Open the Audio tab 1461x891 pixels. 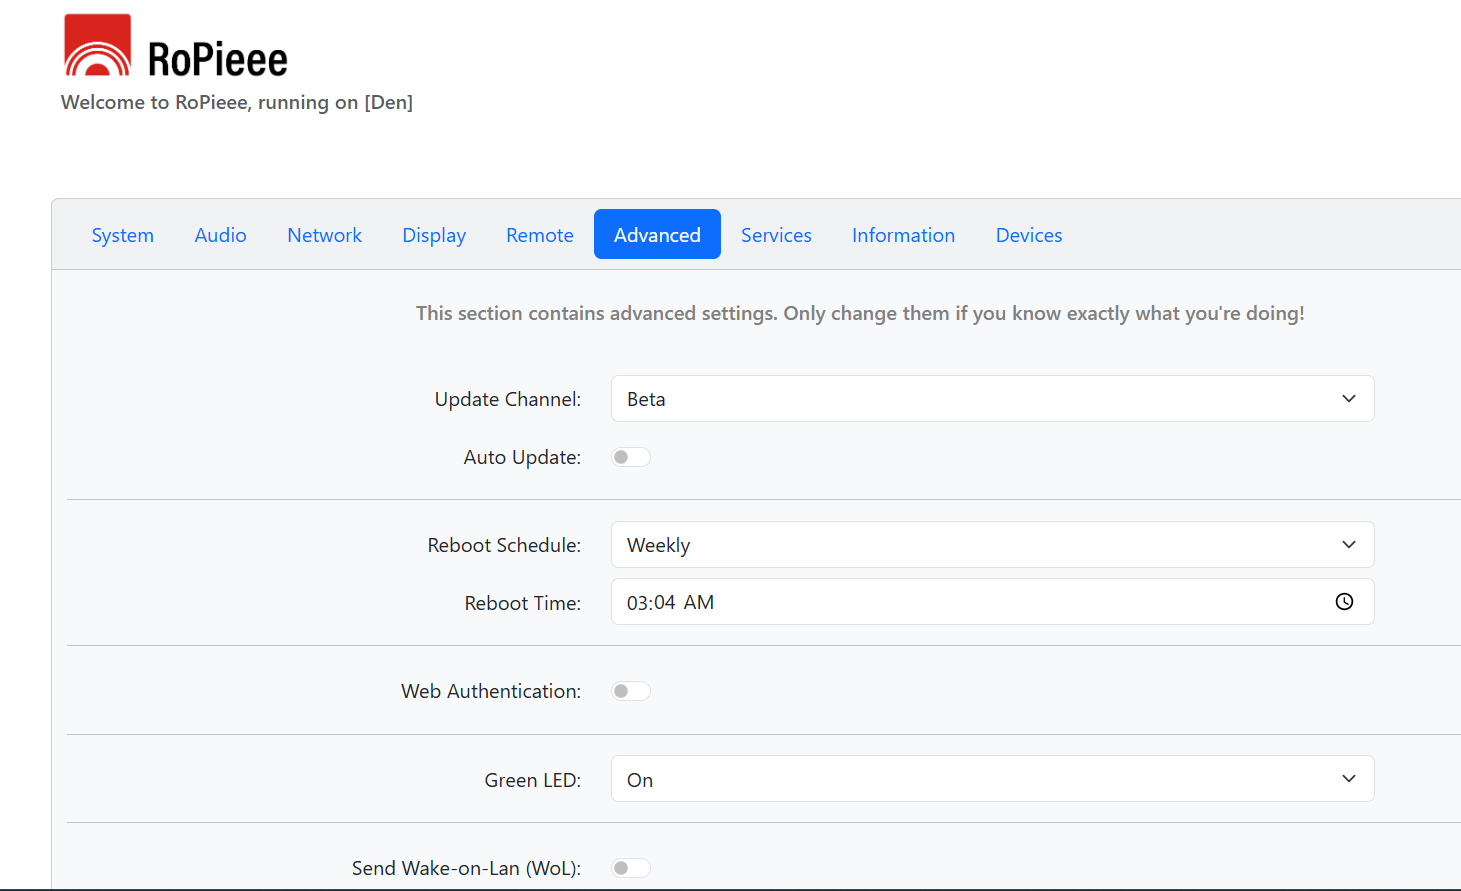click(x=221, y=235)
